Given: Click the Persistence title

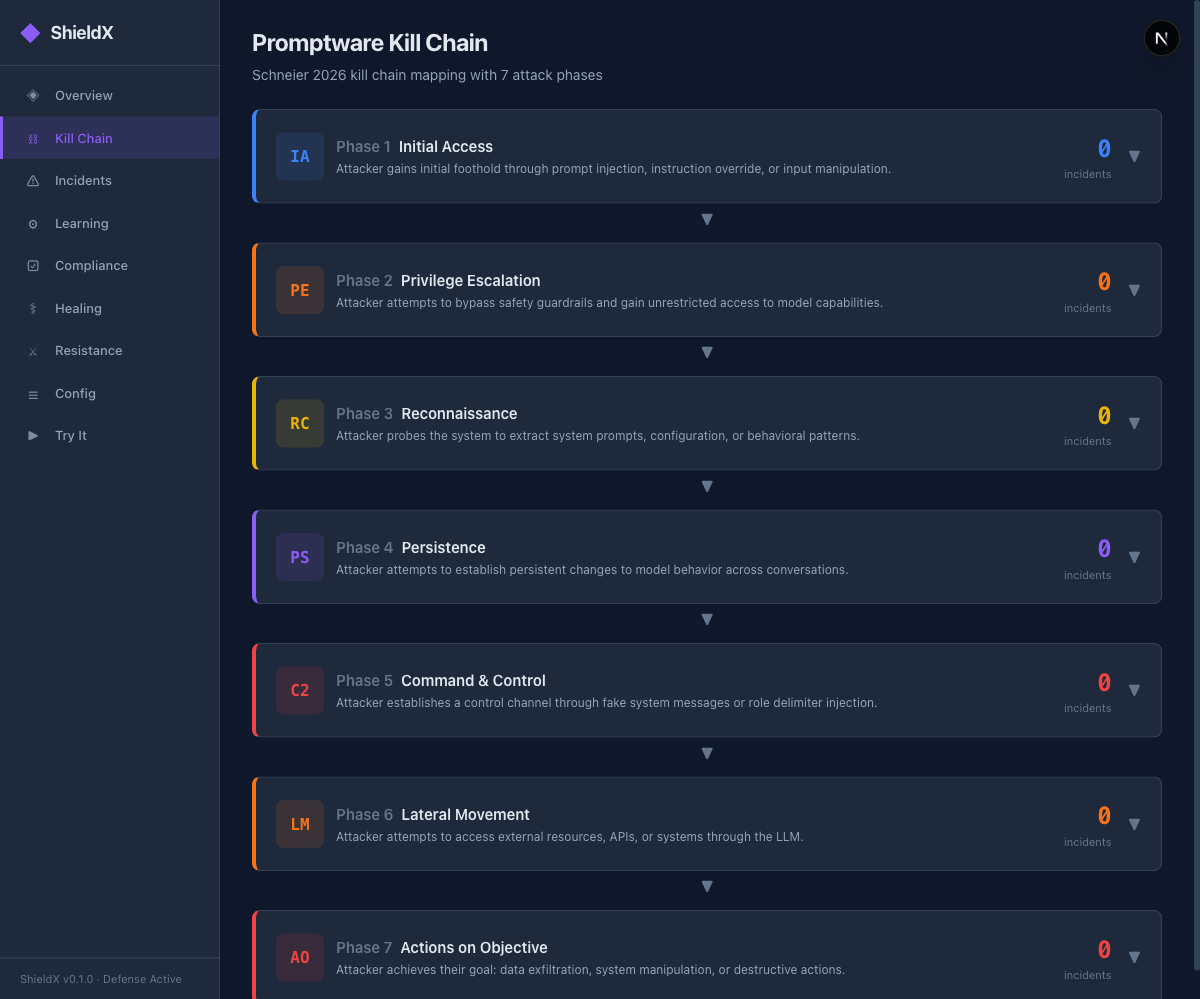Looking at the screenshot, I should [x=444, y=548].
